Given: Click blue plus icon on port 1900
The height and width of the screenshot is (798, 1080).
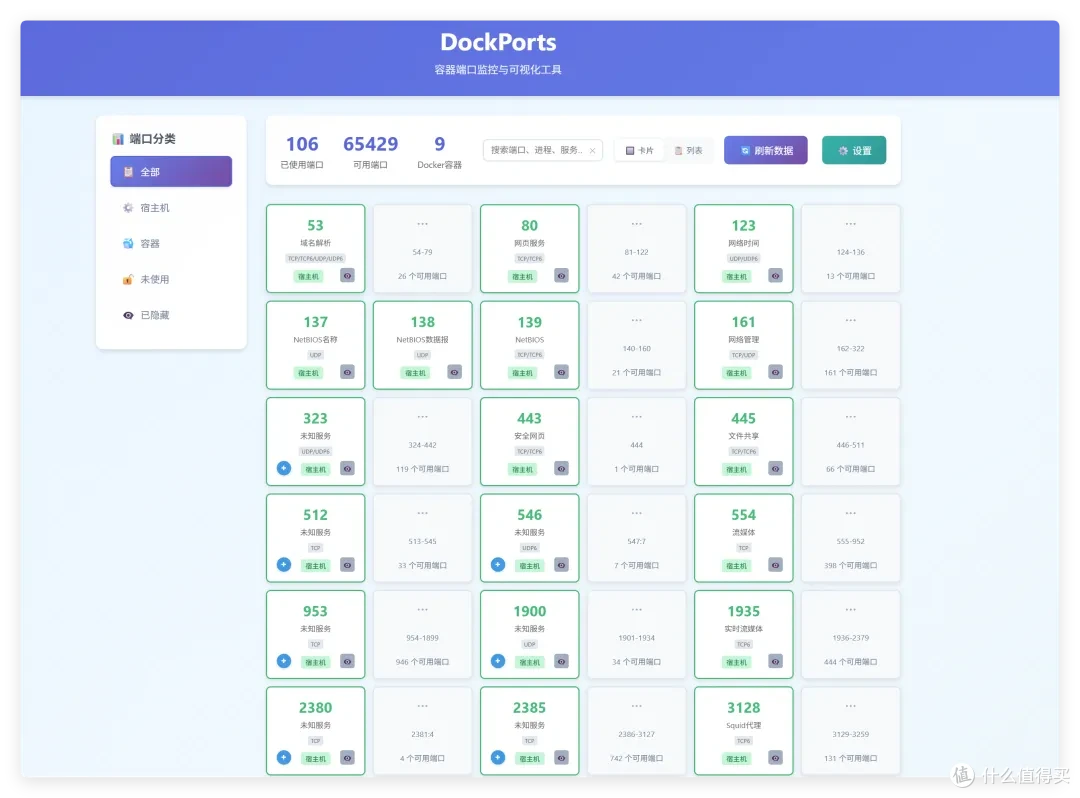Looking at the screenshot, I should click(498, 661).
